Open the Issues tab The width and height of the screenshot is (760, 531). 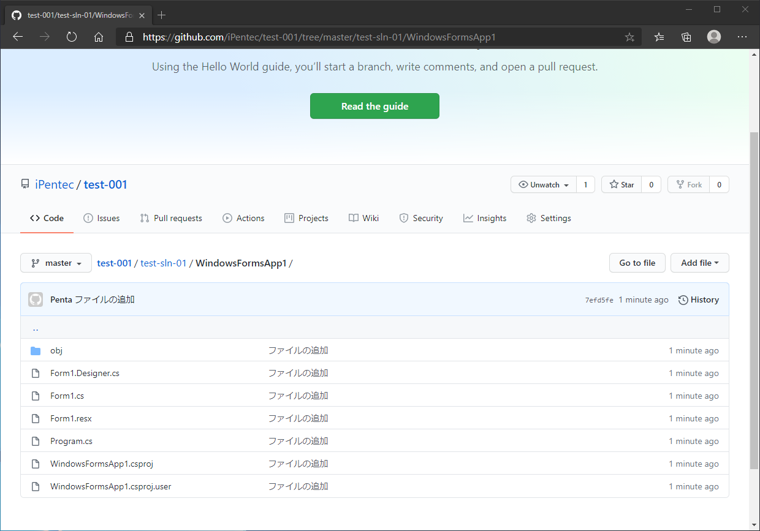(x=101, y=218)
